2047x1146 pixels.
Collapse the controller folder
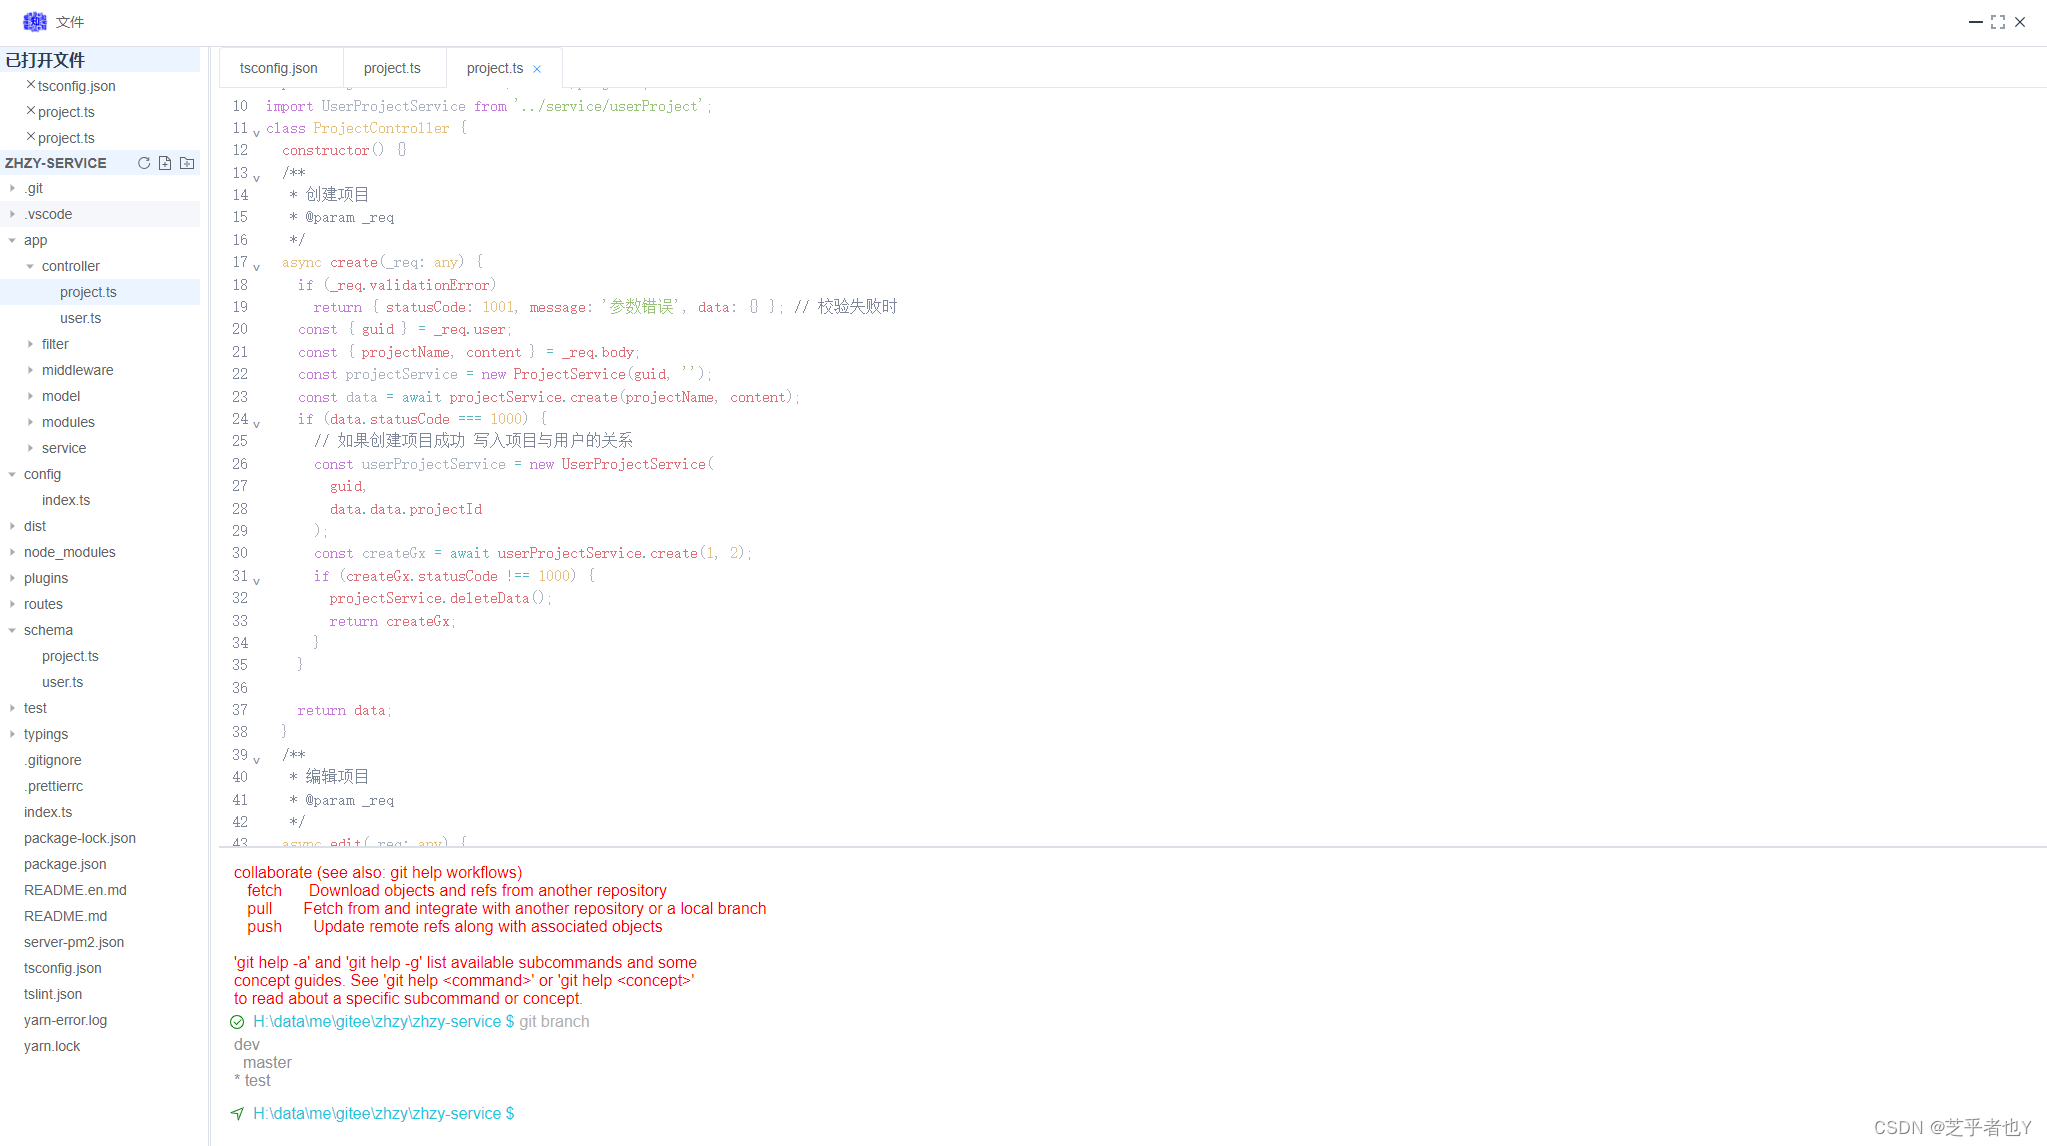31,266
